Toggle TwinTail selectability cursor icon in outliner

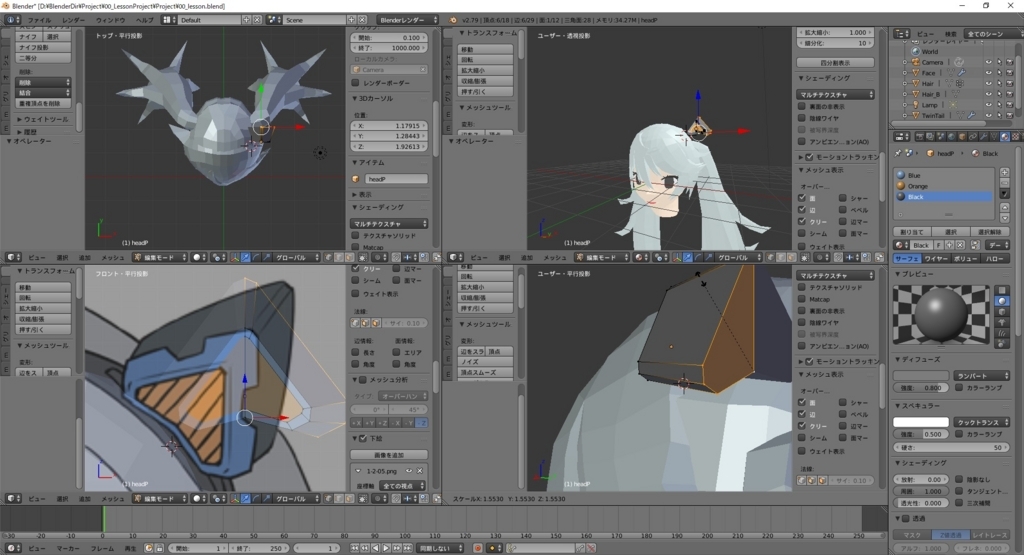[999, 116]
